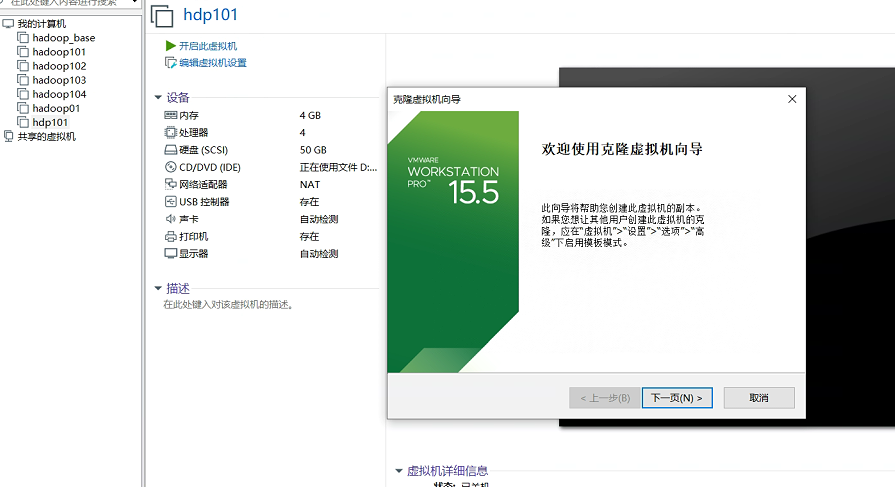Click the large VM icon beside hdp101 title
The image size is (895, 487).
tap(162, 15)
